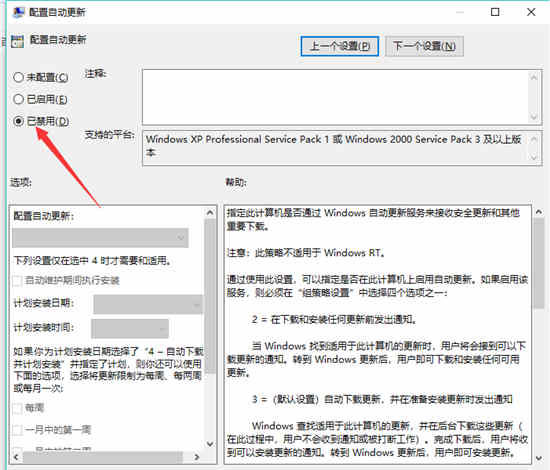Image resolution: width=550 pixels, height=470 pixels.
Task: Click the help panel vertical scrollbar thumb
Action: tap(538, 263)
